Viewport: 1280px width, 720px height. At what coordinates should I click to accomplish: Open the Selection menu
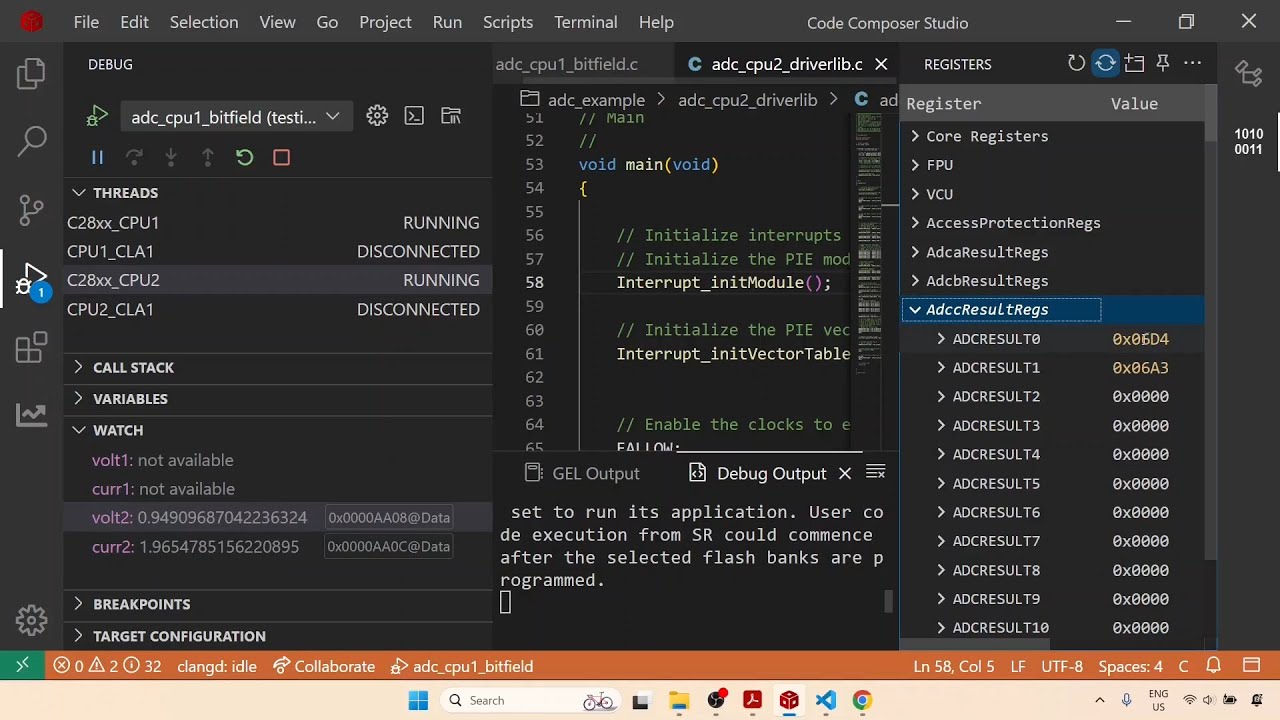click(x=204, y=22)
